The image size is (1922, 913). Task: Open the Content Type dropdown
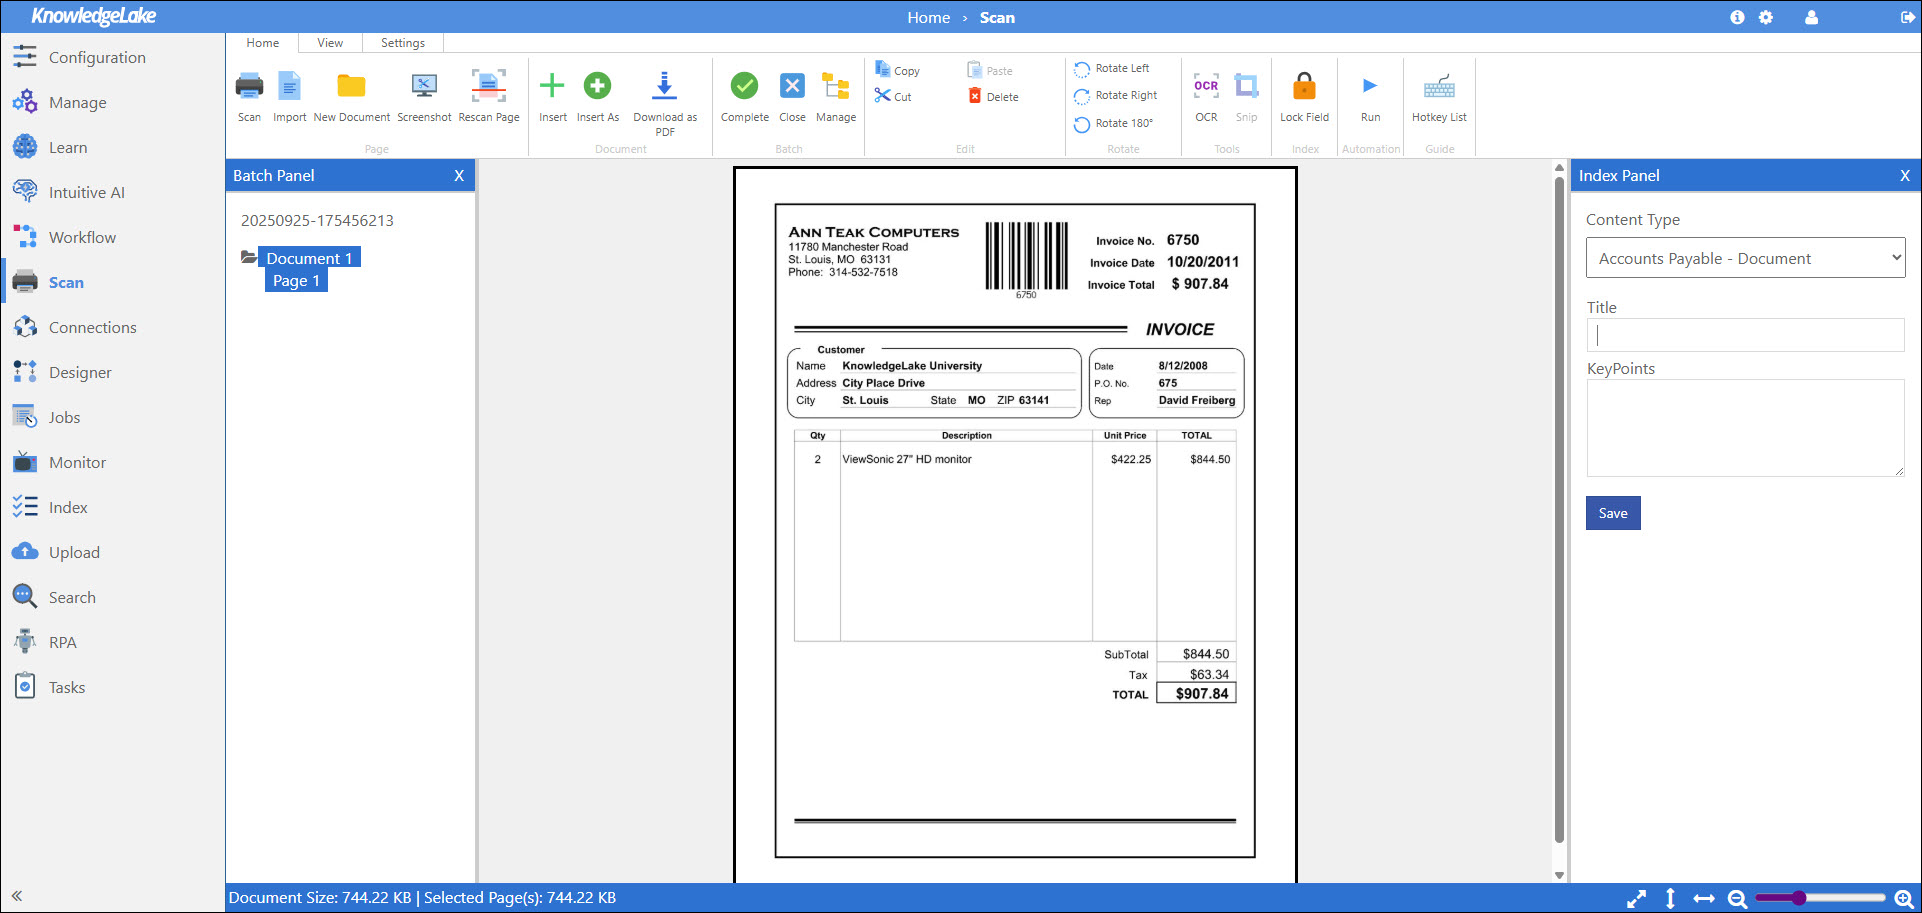1745,258
